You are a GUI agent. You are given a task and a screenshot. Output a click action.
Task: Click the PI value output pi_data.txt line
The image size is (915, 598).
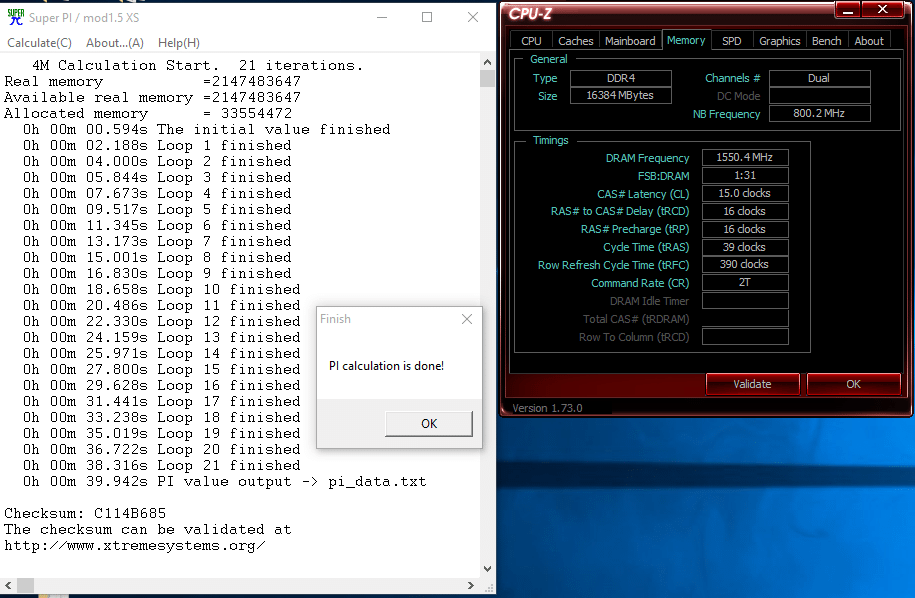click(225, 482)
